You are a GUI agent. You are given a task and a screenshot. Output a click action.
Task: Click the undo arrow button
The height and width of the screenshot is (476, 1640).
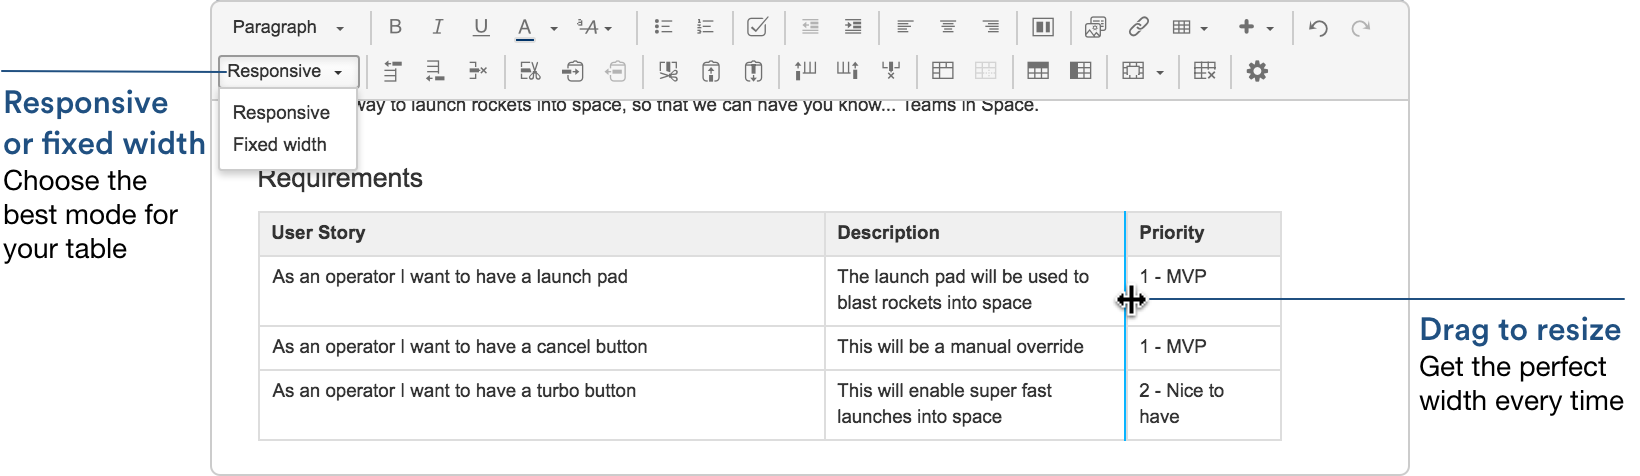pyautogui.click(x=1318, y=27)
